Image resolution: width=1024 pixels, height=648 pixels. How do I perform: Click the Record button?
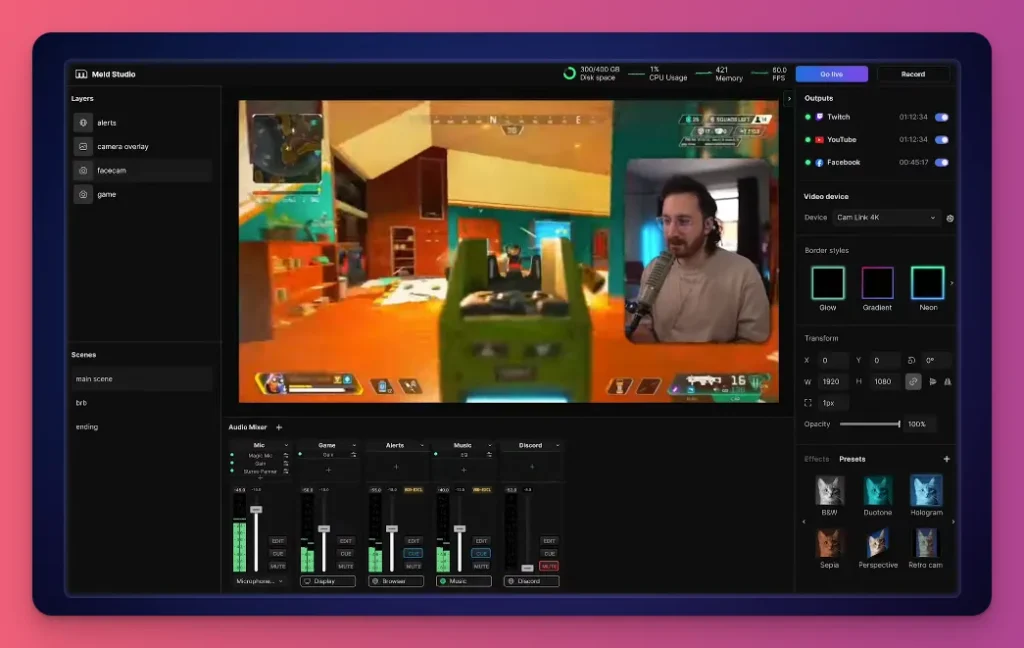click(x=913, y=74)
